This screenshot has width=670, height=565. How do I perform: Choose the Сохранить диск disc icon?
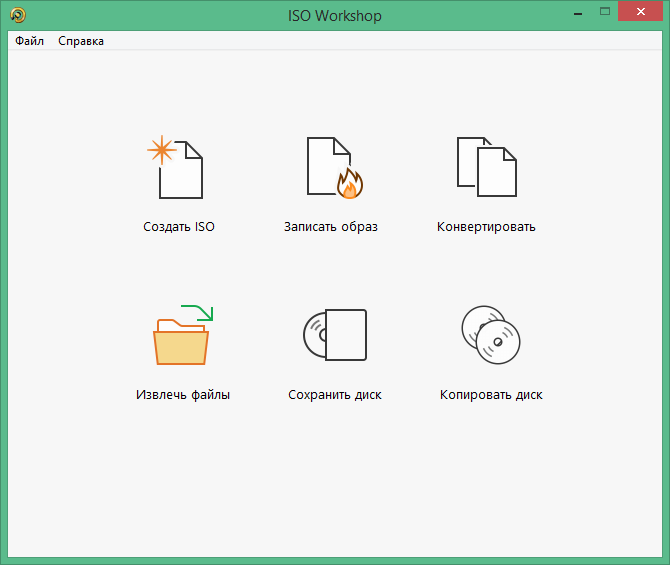[x=335, y=335]
